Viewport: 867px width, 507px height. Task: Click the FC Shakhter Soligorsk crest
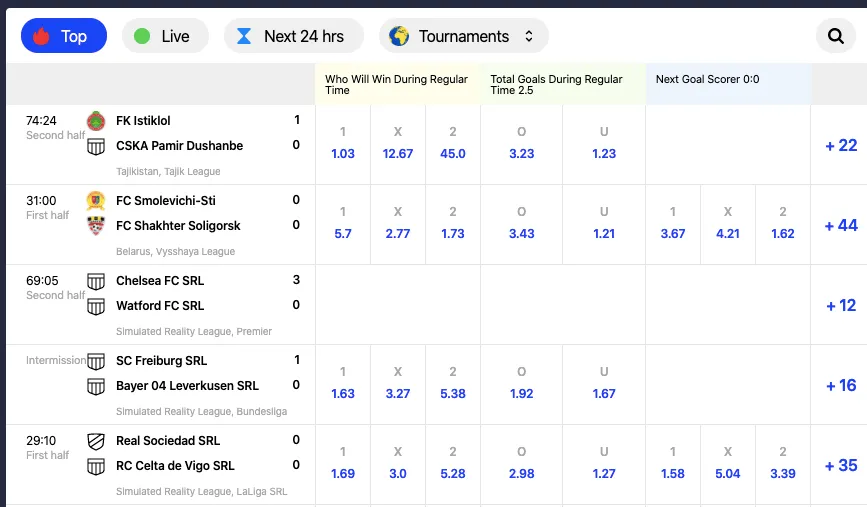(96, 226)
